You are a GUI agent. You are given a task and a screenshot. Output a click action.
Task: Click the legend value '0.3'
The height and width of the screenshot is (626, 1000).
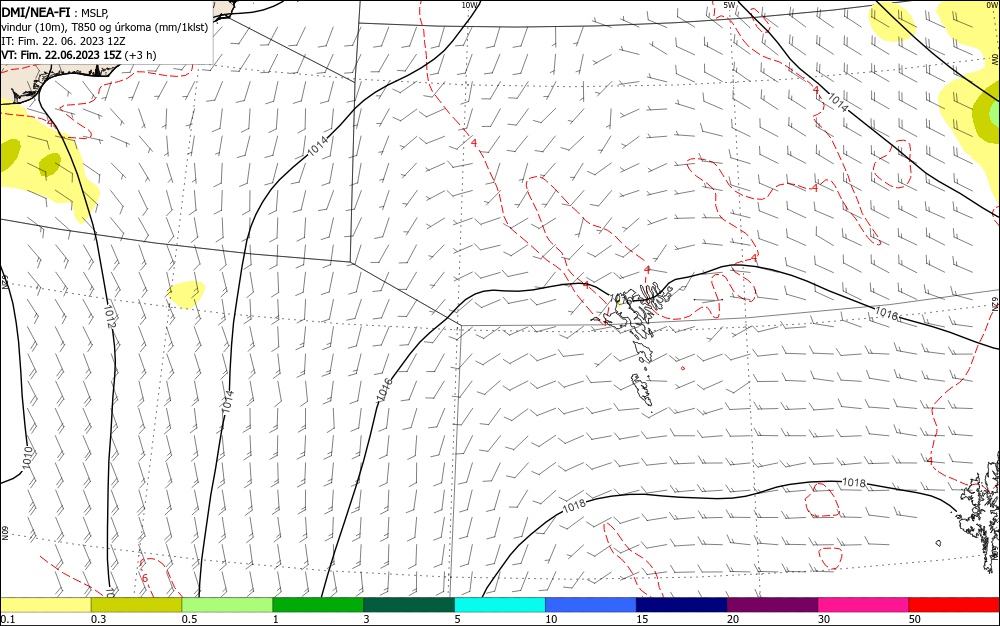point(98,619)
